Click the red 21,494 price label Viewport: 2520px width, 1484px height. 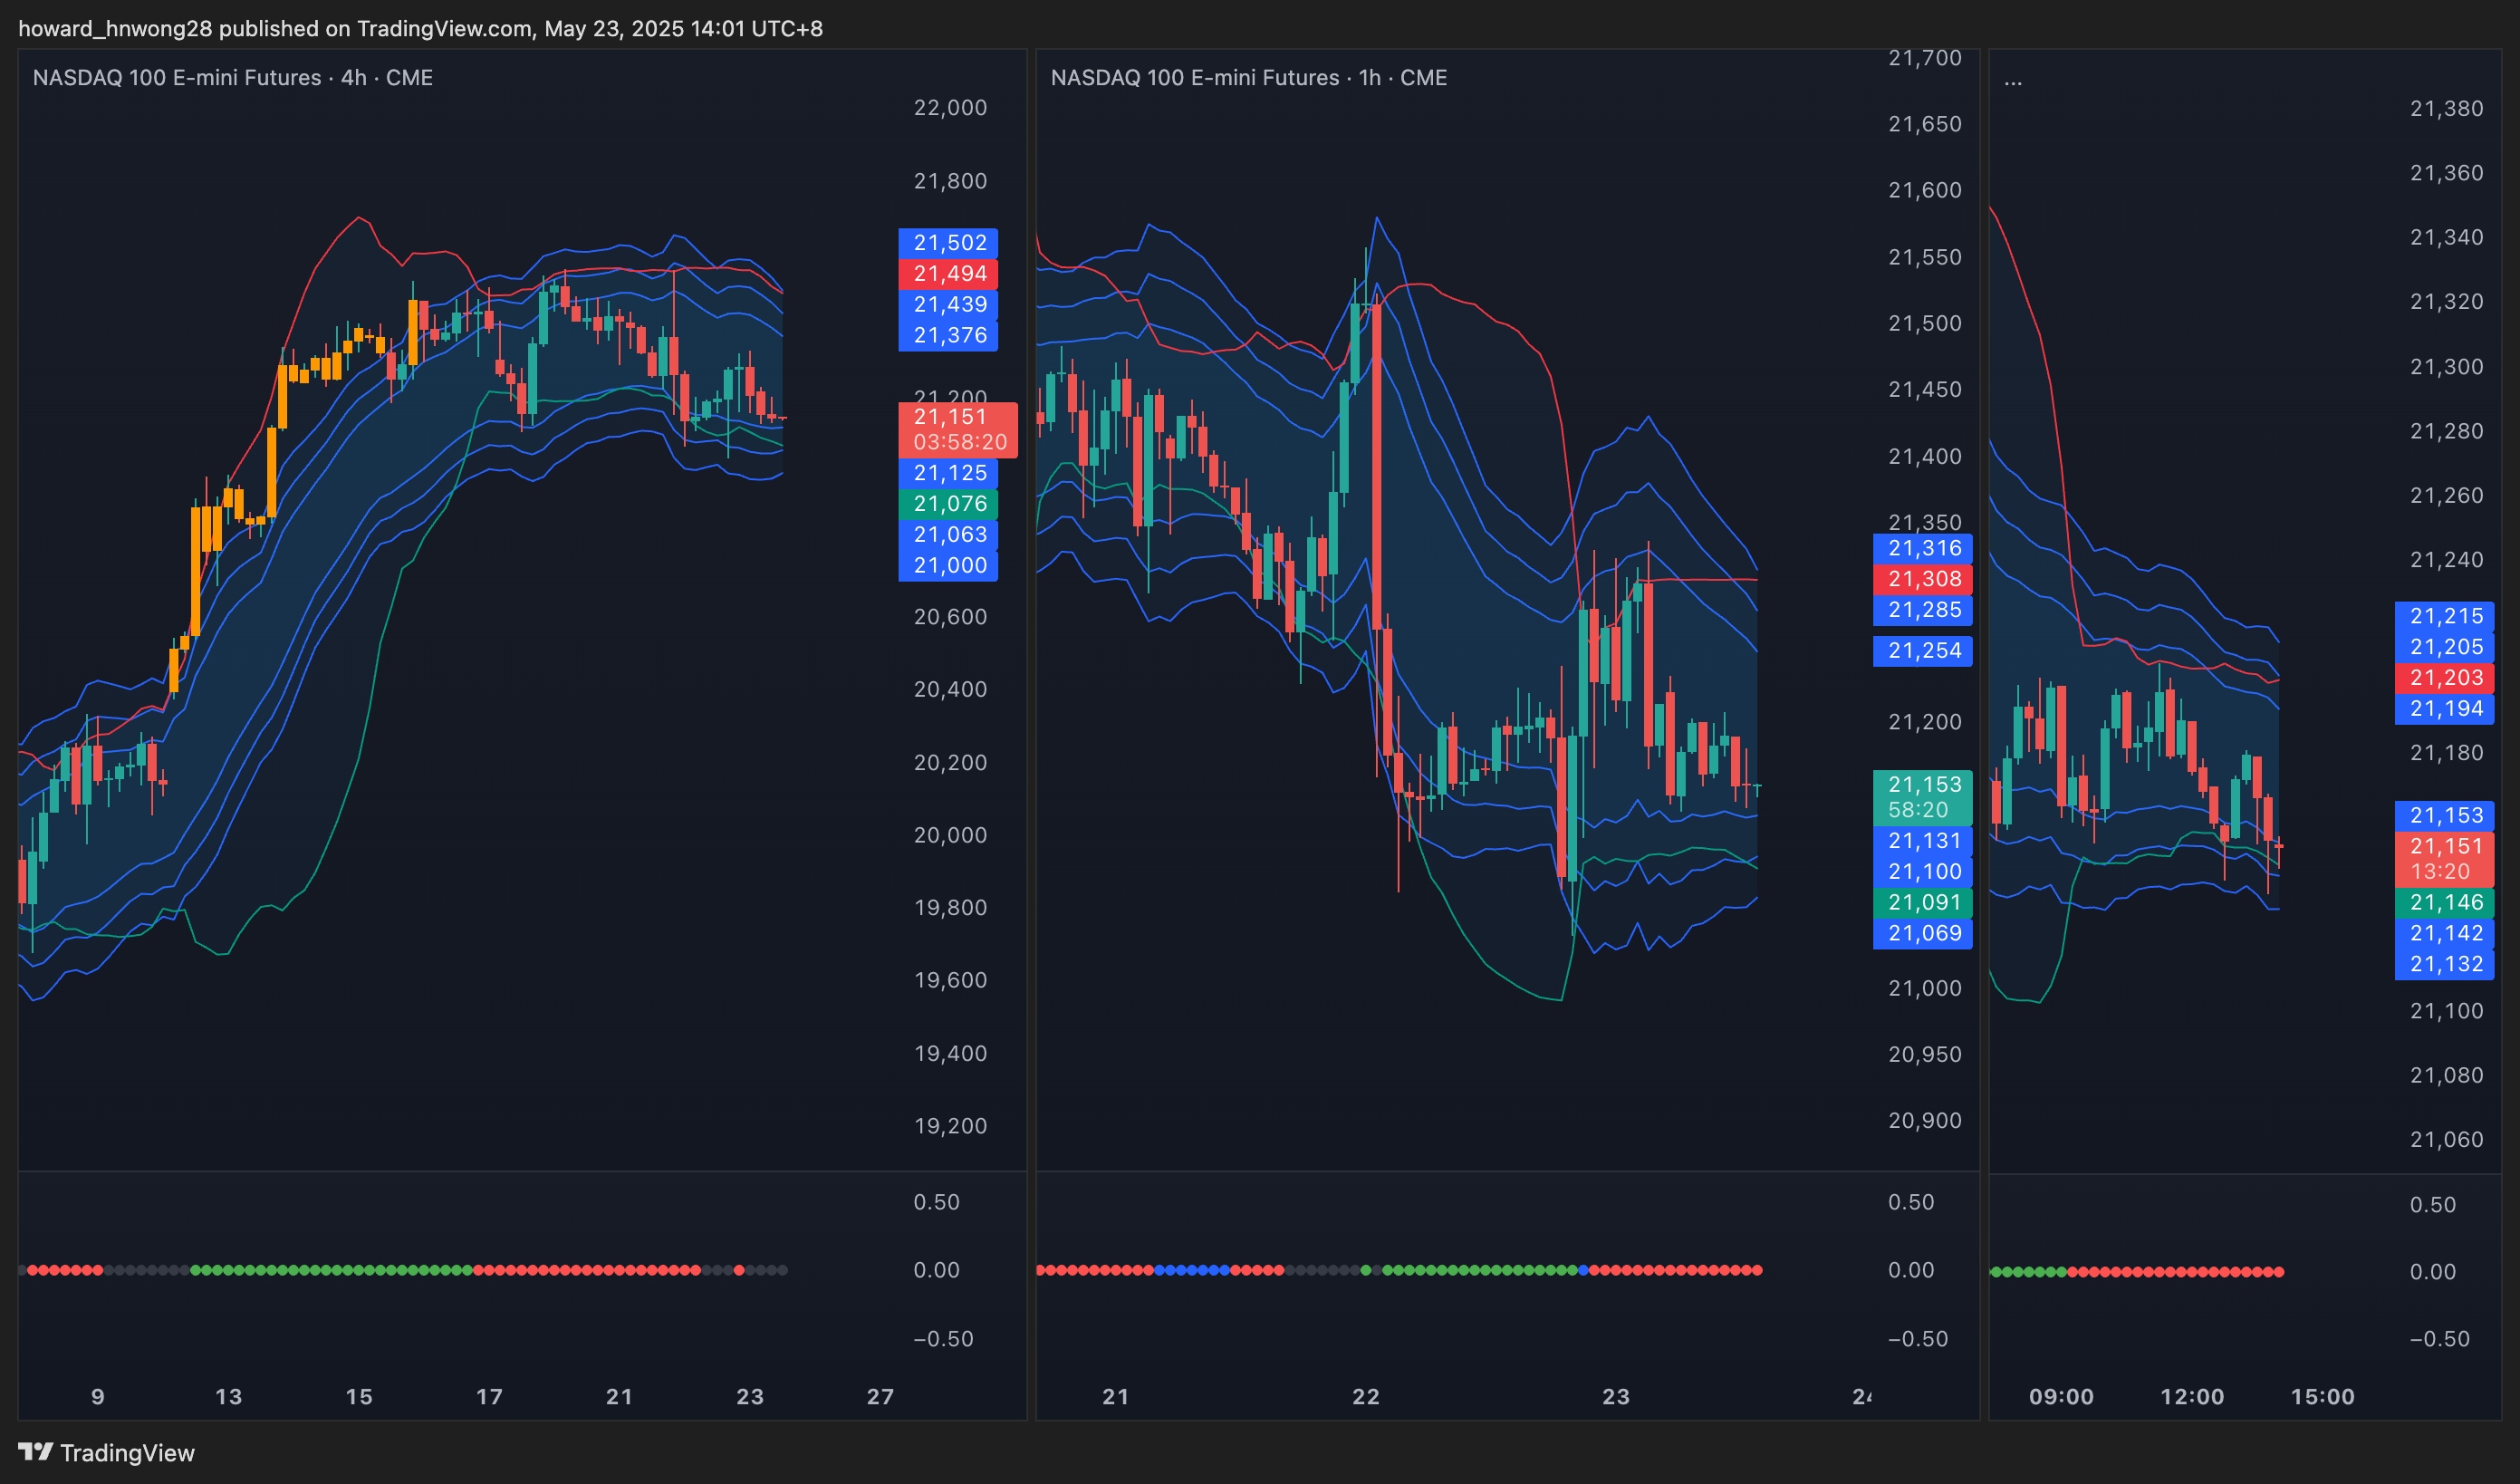coord(948,274)
